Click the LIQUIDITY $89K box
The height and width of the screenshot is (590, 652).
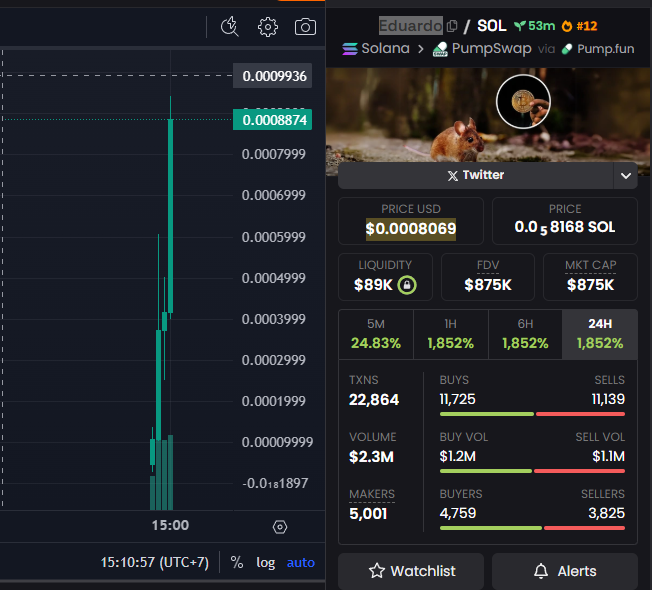point(385,277)
